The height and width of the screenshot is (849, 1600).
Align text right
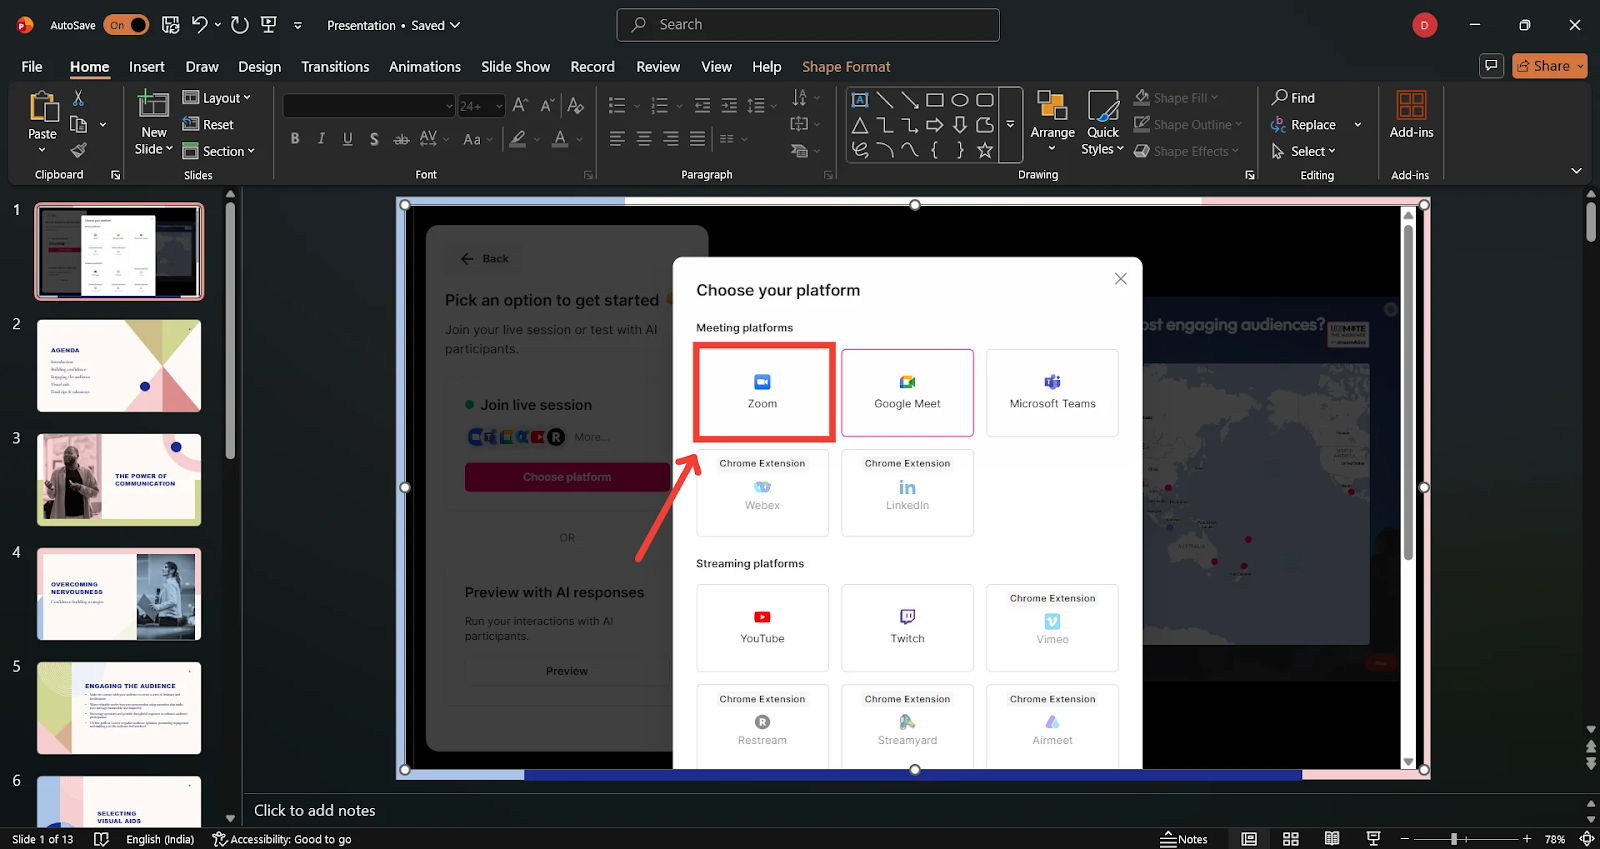coord(670,139)
